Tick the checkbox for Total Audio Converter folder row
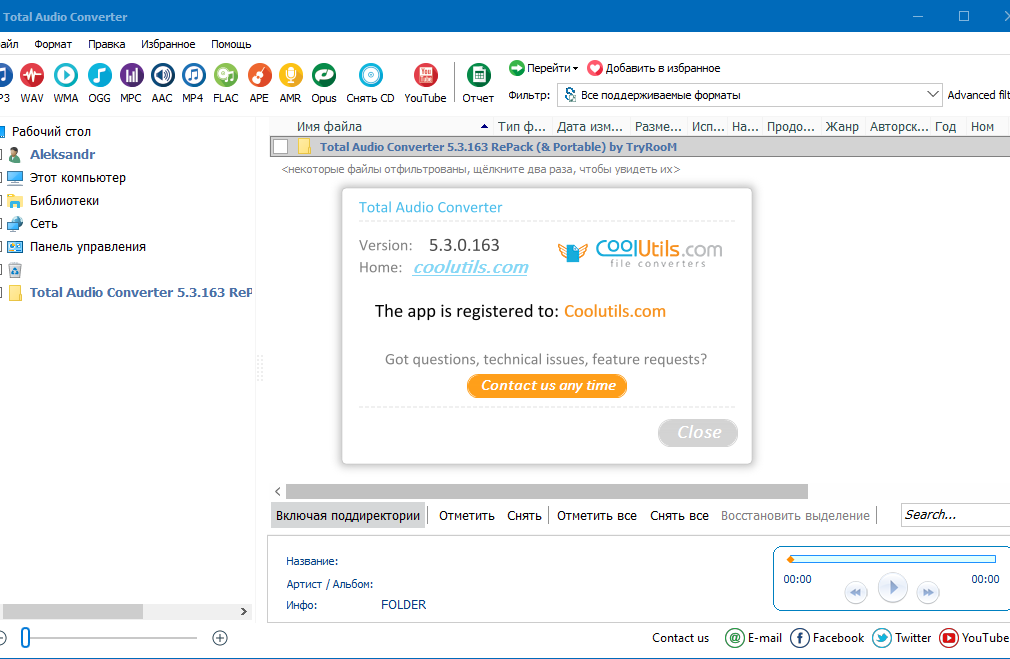 280,147
